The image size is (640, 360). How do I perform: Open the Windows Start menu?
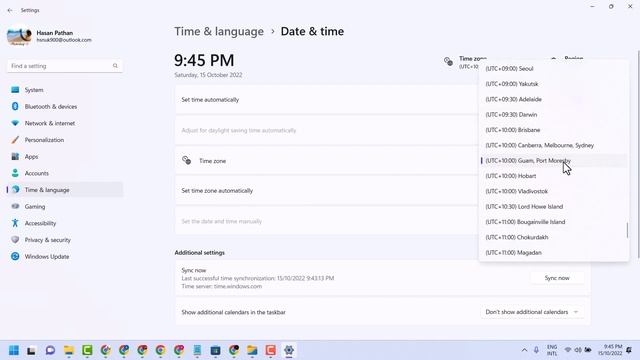[14, 350]
